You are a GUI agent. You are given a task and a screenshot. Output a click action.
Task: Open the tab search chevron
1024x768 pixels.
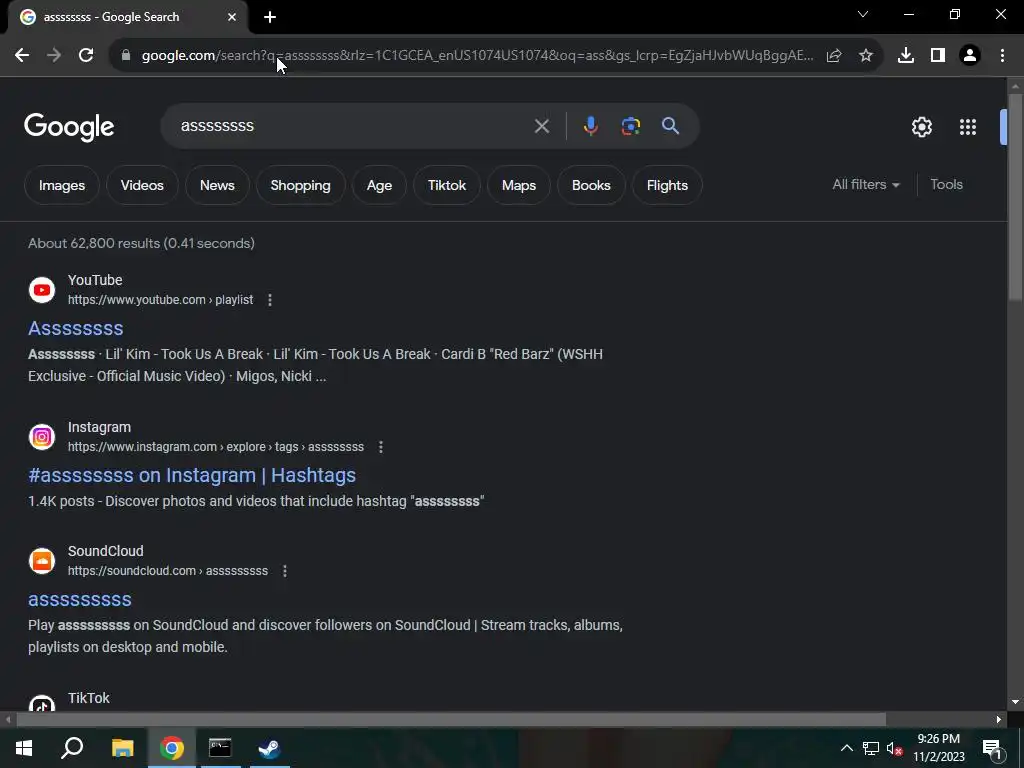click(x=863, y=14)
